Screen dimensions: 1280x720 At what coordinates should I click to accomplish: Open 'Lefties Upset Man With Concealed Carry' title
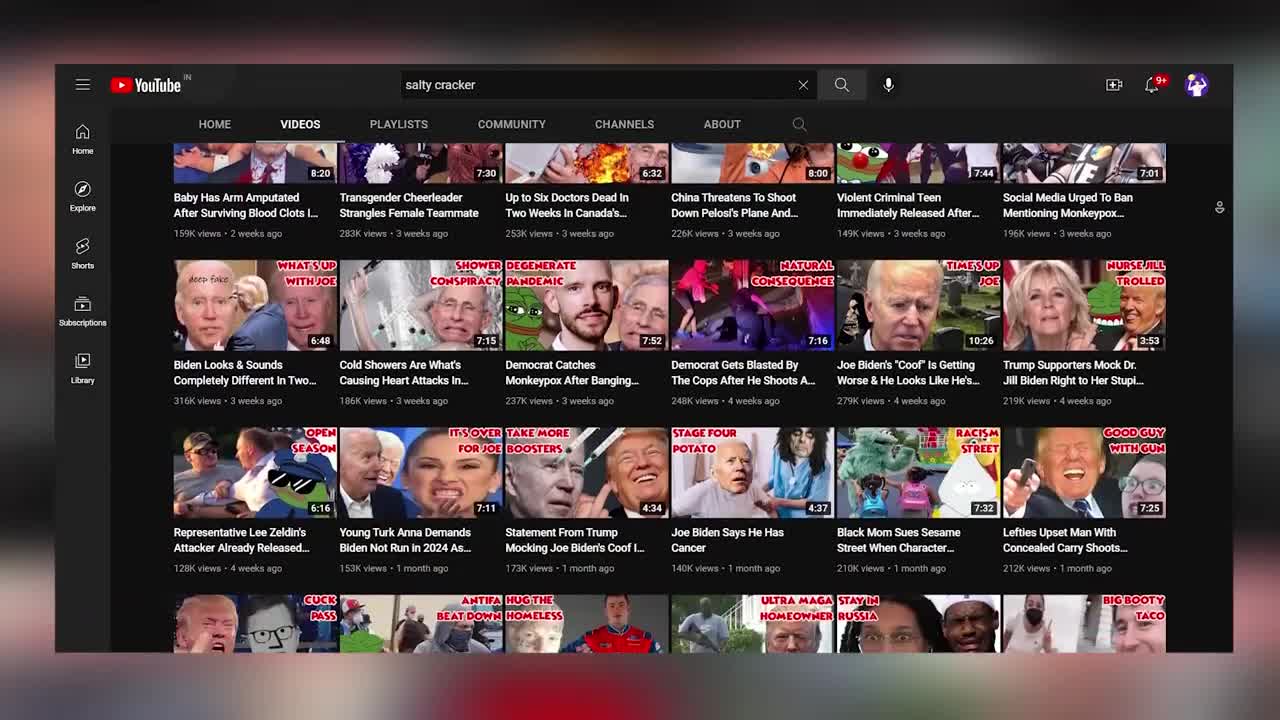pos(1065,540)
